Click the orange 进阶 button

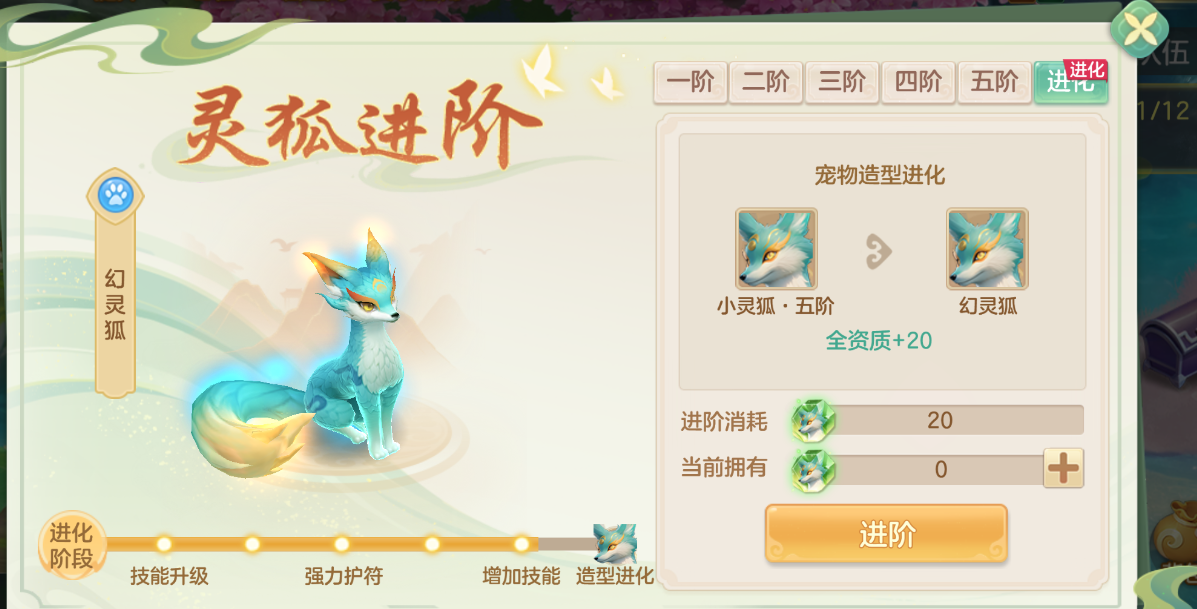coord(886,533)
